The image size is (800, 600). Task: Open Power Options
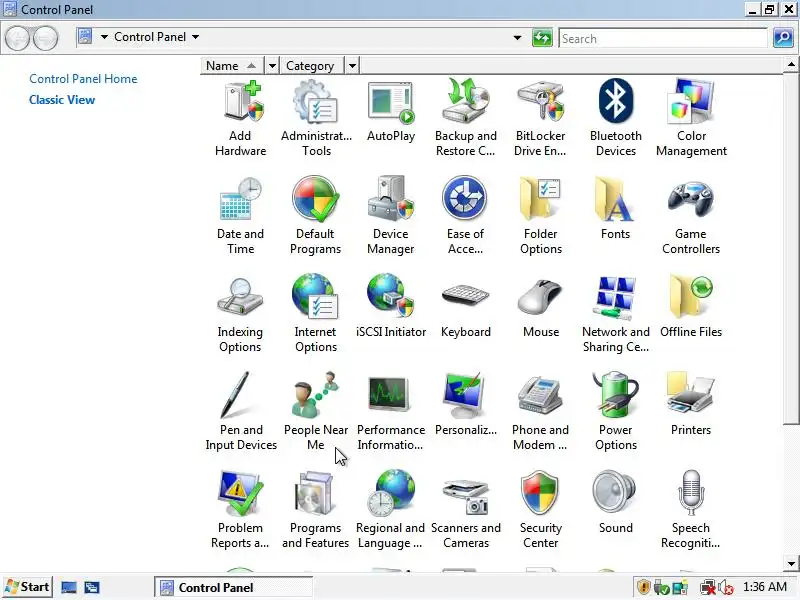pyautogui.click(x=615, y=412)
